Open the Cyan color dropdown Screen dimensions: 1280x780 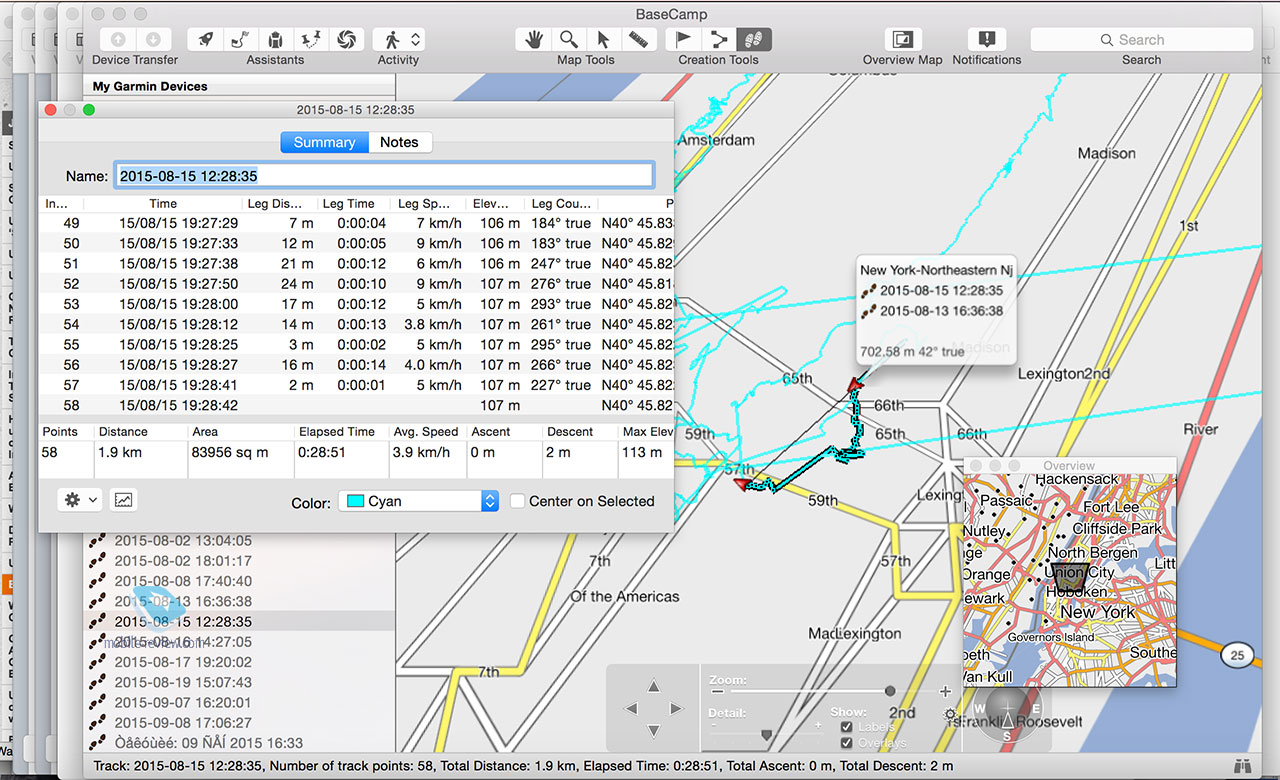pos(418,501)
